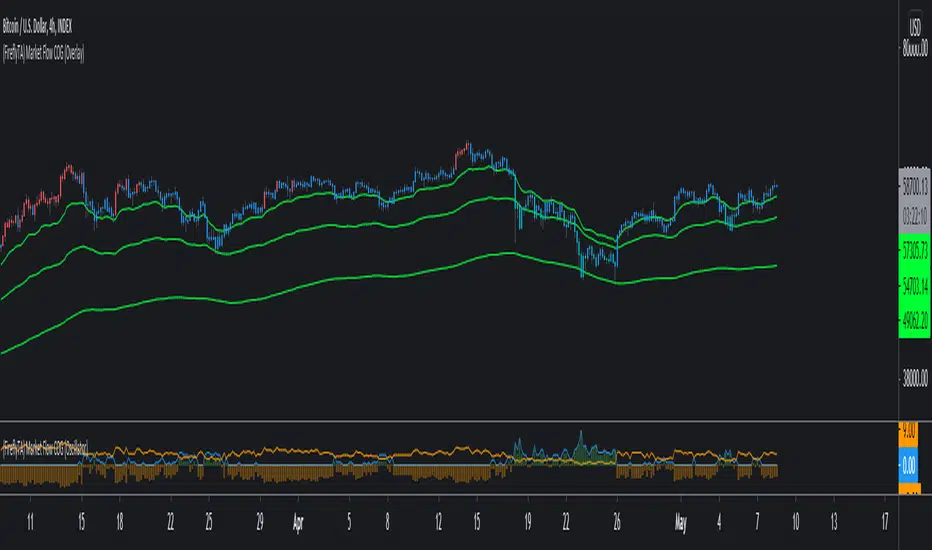
Task: Click the grey current price label above countdown
Action: coord(915,185)
